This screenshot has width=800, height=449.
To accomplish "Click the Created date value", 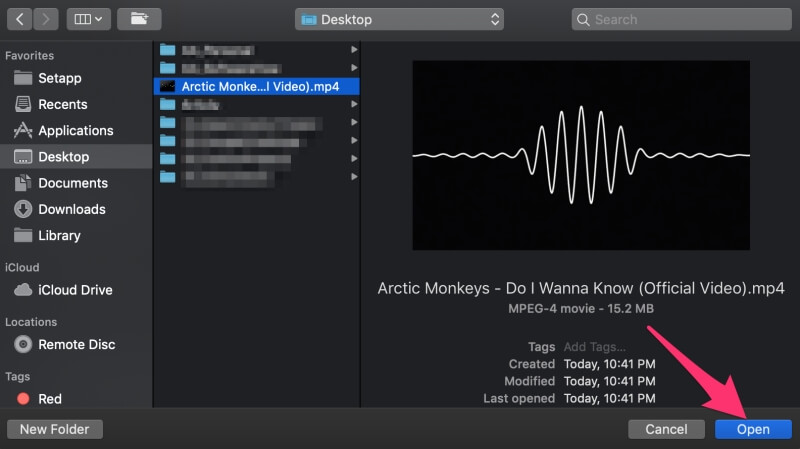I will coord(609,364).
